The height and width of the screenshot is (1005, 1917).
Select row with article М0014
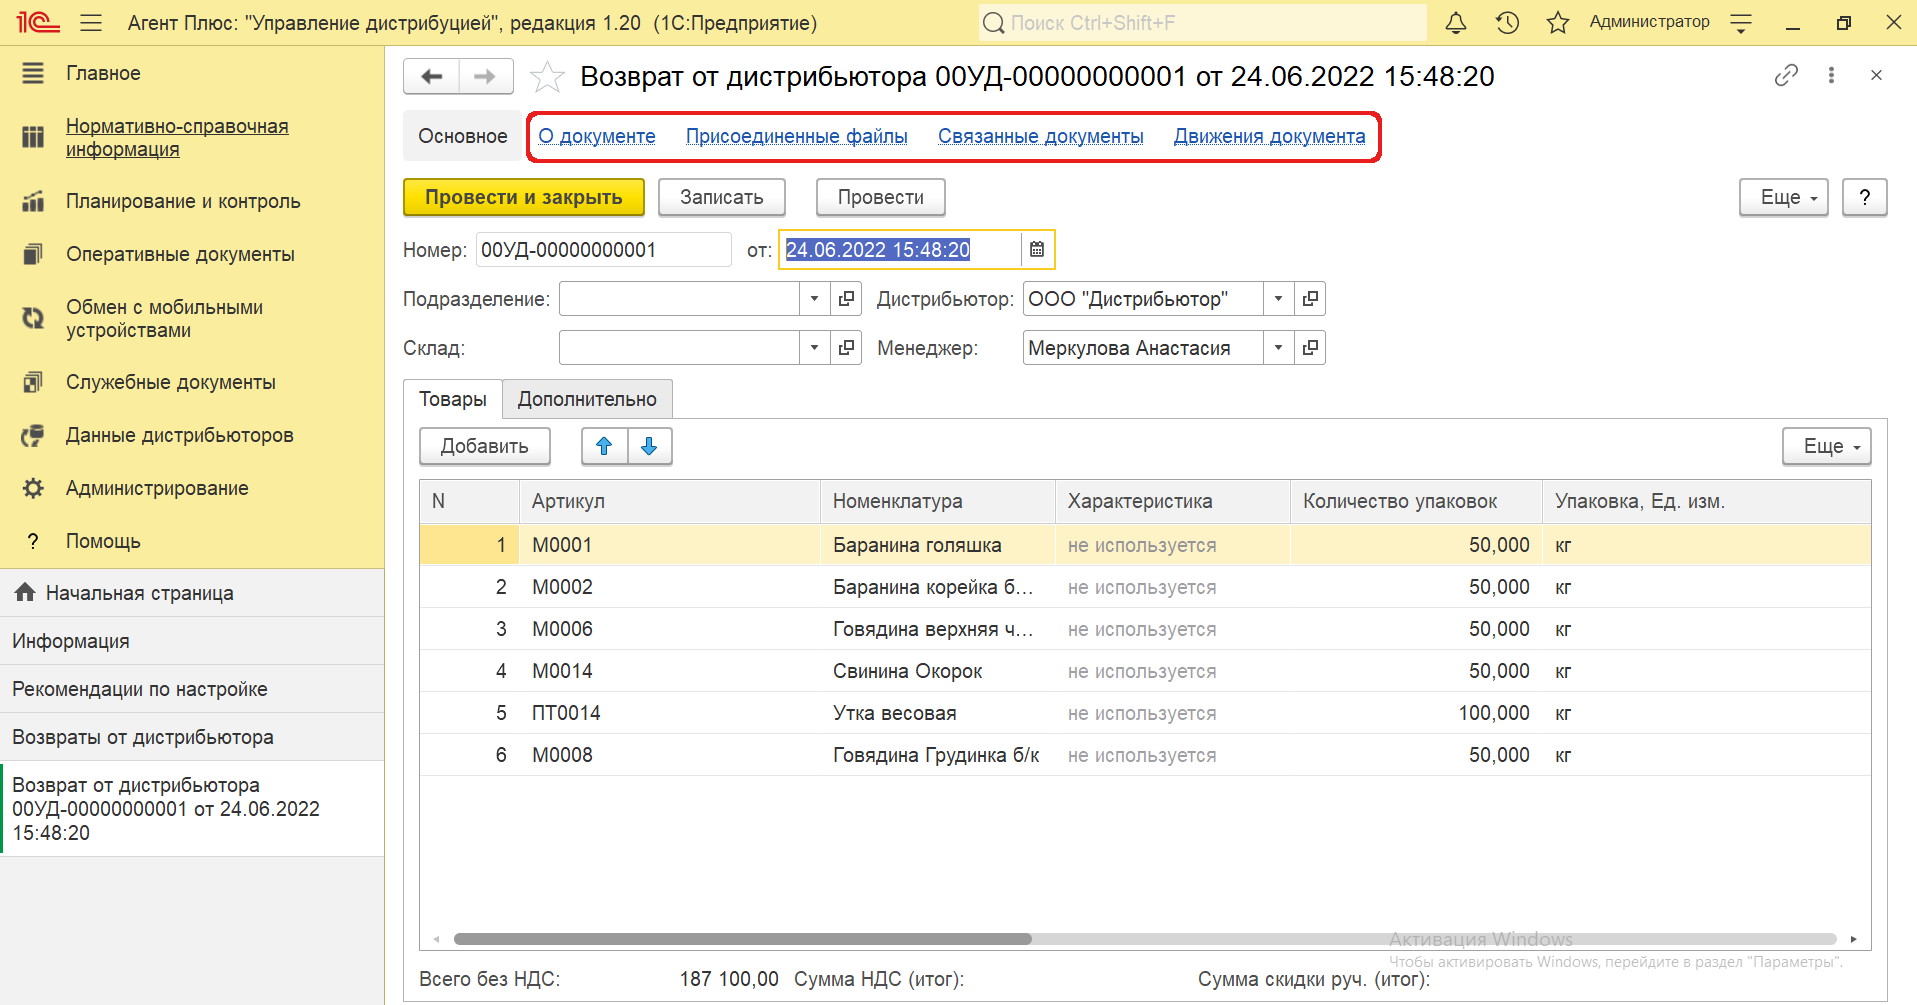click(1145, 671)
